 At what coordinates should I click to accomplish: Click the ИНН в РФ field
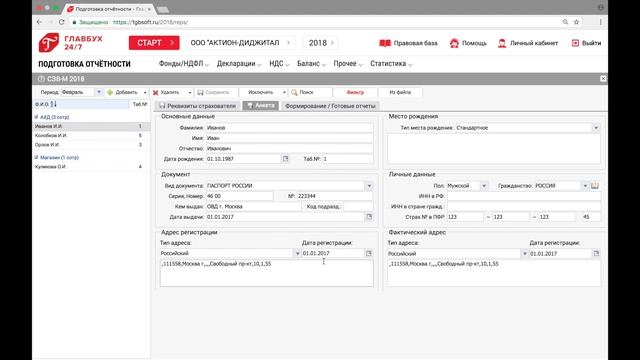(524, 196)
